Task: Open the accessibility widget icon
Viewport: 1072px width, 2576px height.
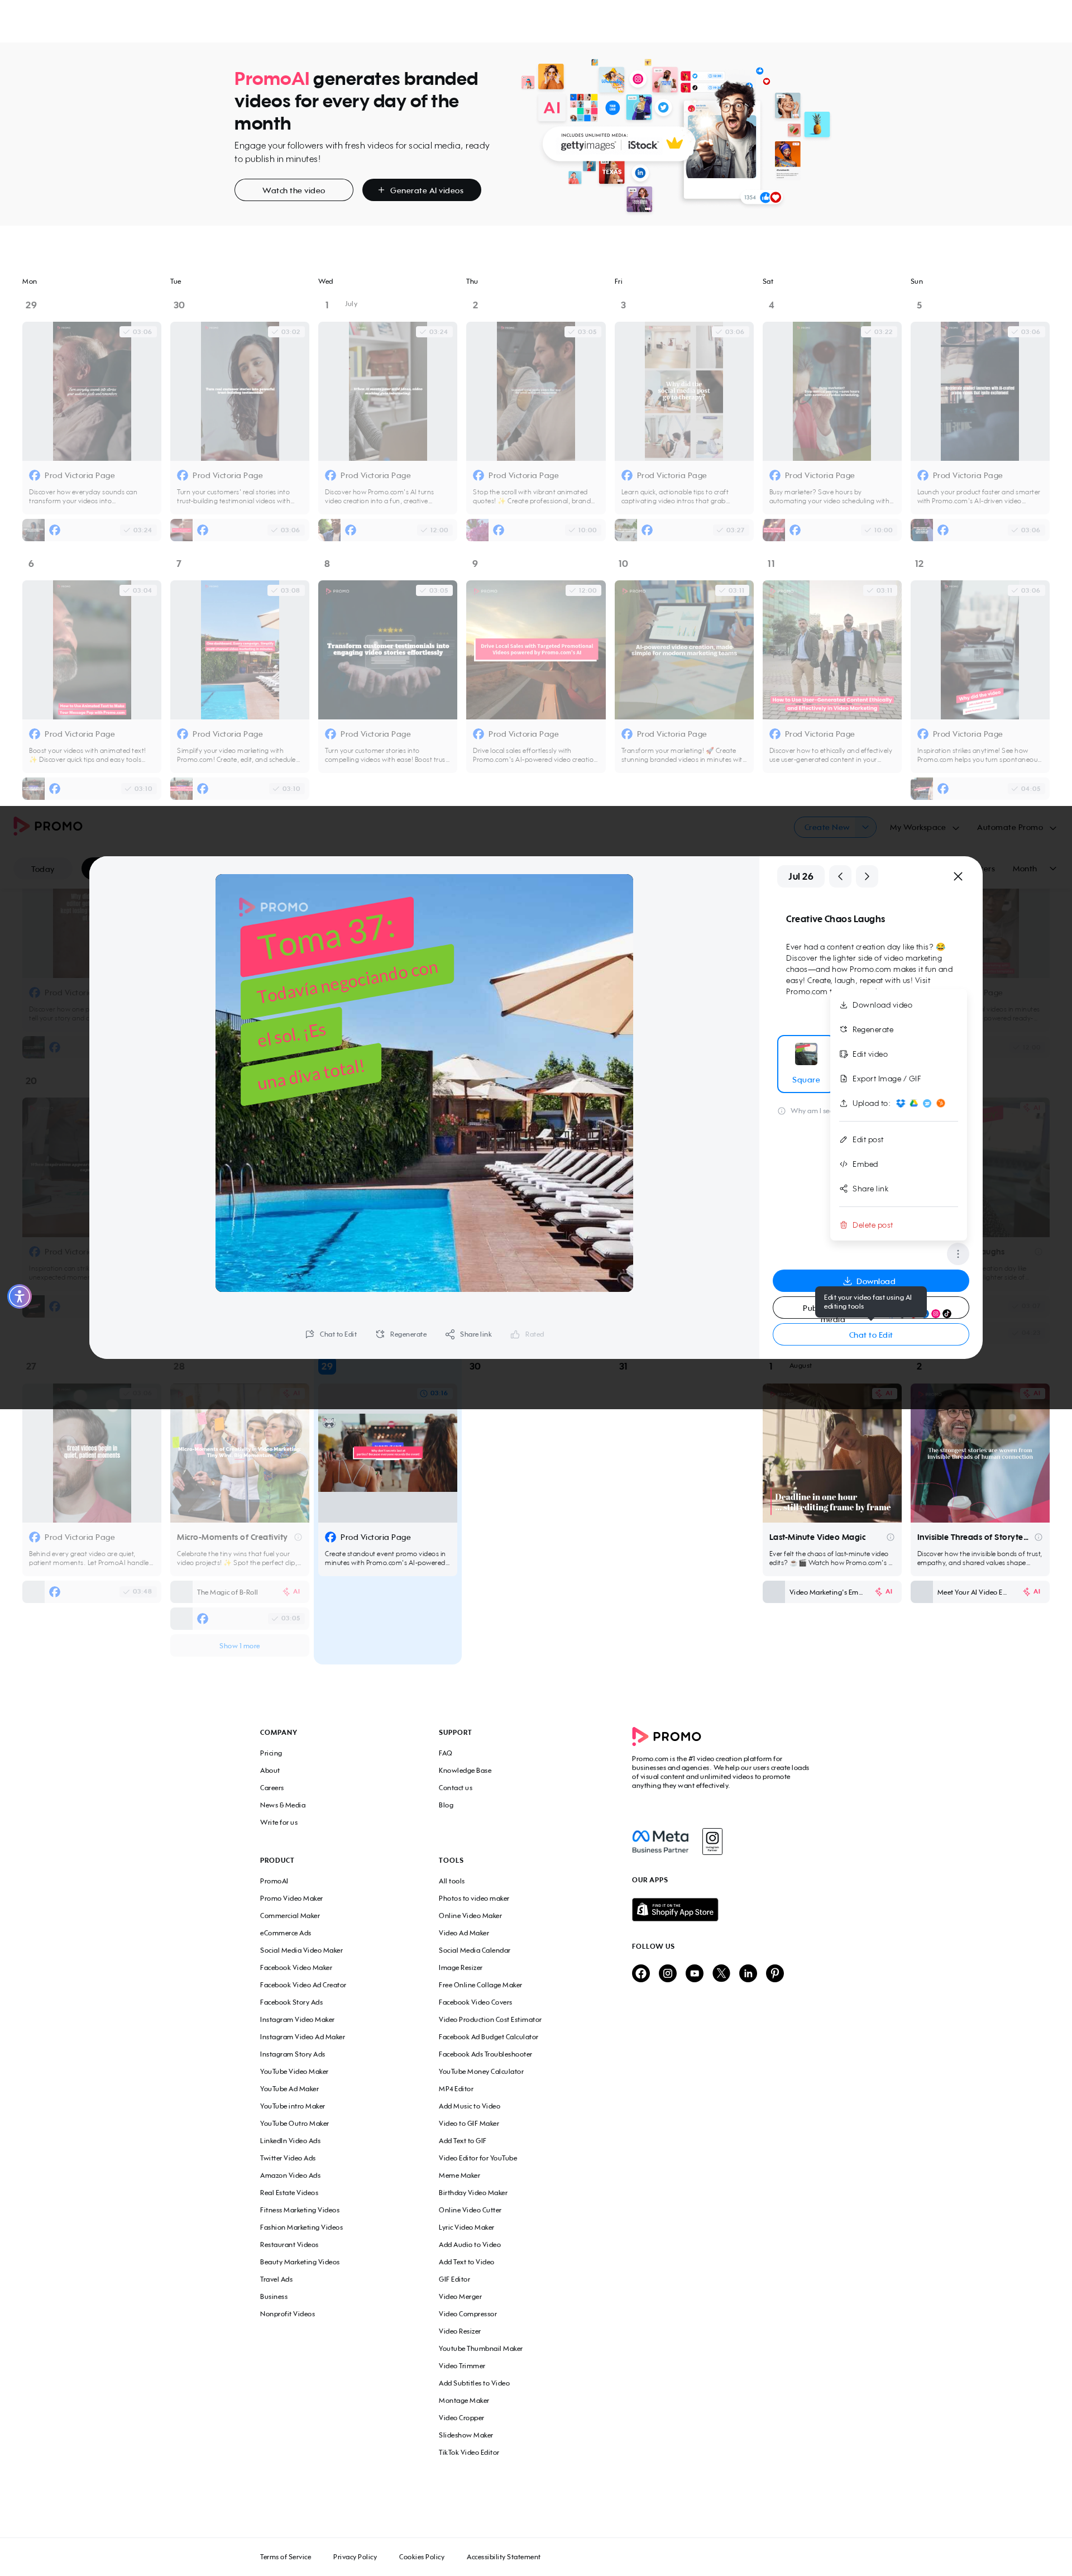Action: (x=19, y=1296)
